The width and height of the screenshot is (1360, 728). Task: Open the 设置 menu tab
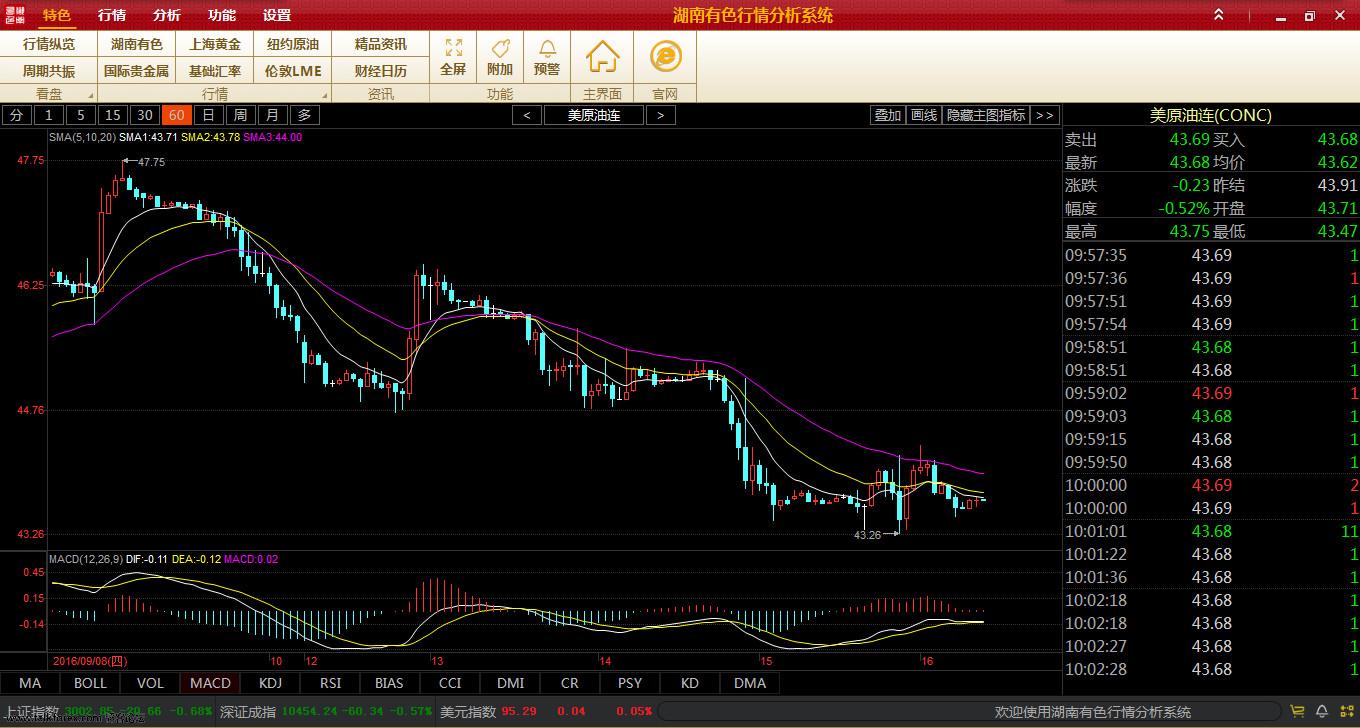coord(277,15)
